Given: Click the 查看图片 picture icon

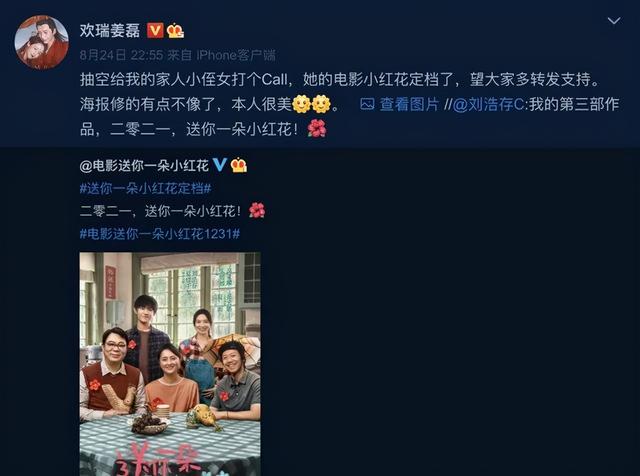Looking at the screenshot, I should coord(367,104).
